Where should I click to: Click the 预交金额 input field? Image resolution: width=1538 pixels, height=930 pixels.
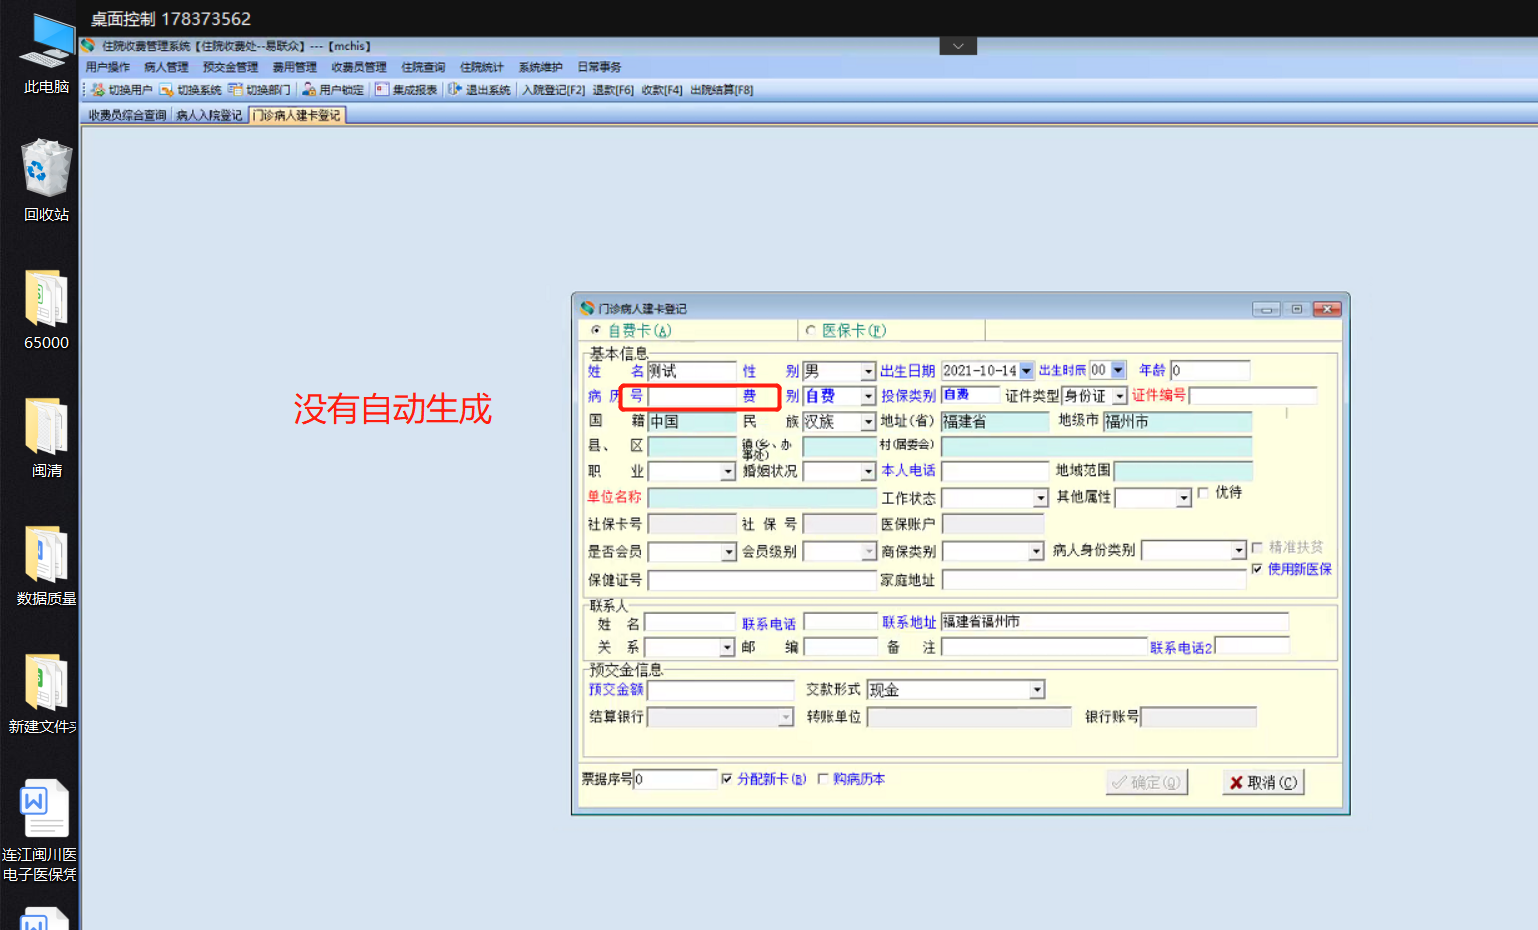click(720, 691)
